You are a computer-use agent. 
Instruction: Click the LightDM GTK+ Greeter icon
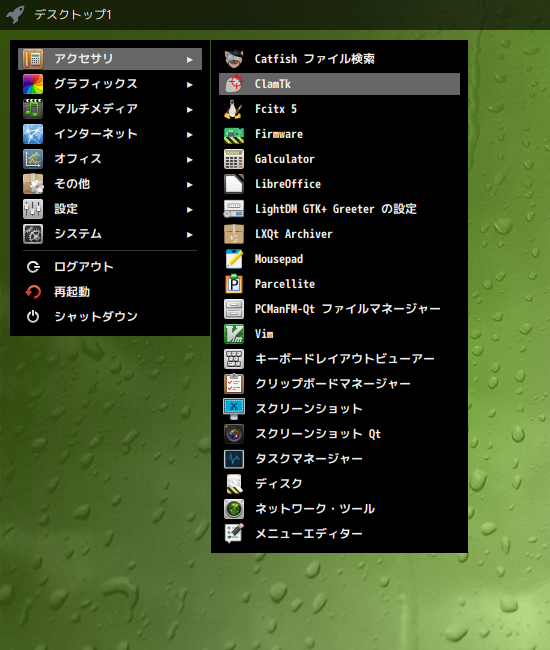(x=234, y=209)
